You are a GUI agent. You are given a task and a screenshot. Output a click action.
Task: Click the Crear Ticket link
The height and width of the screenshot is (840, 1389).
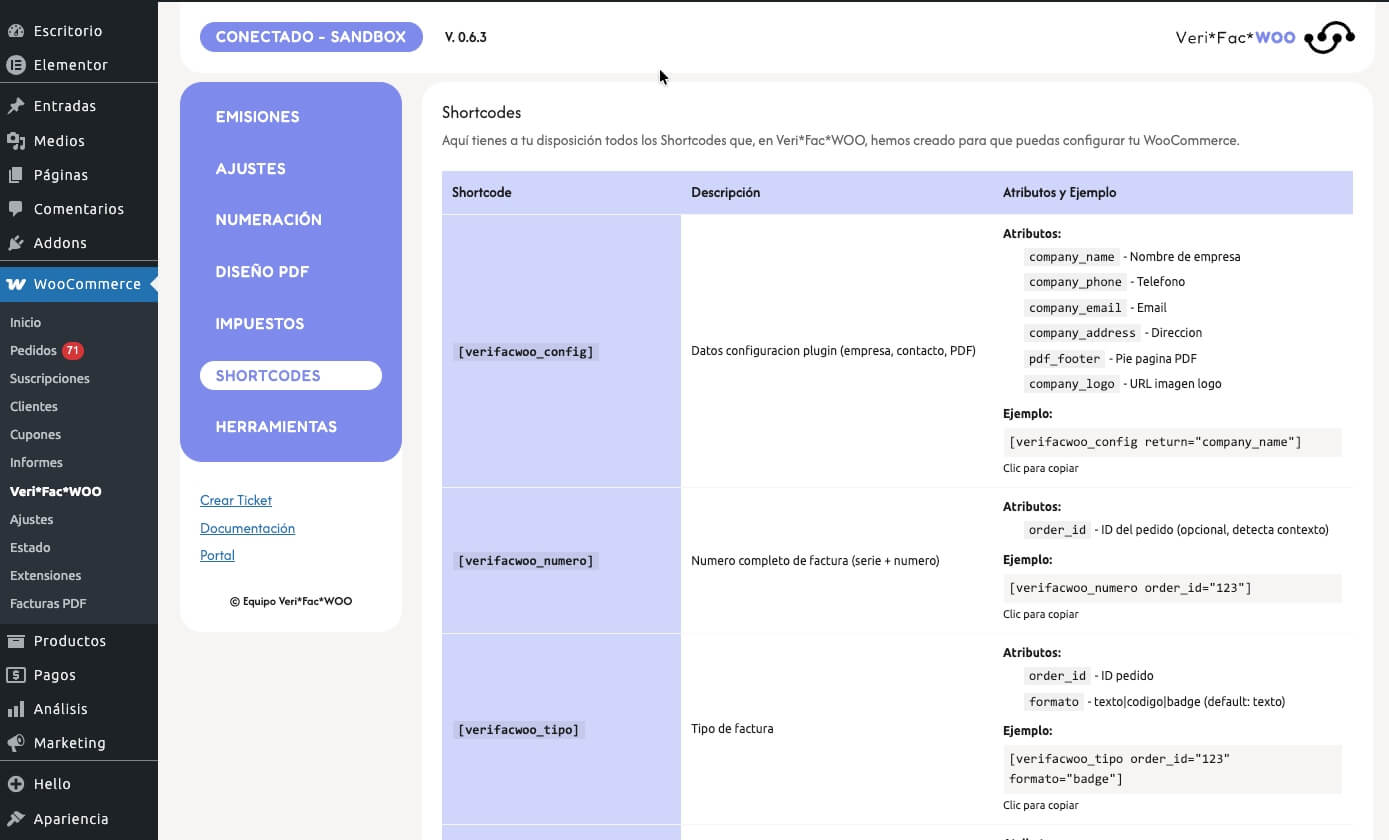236,500
